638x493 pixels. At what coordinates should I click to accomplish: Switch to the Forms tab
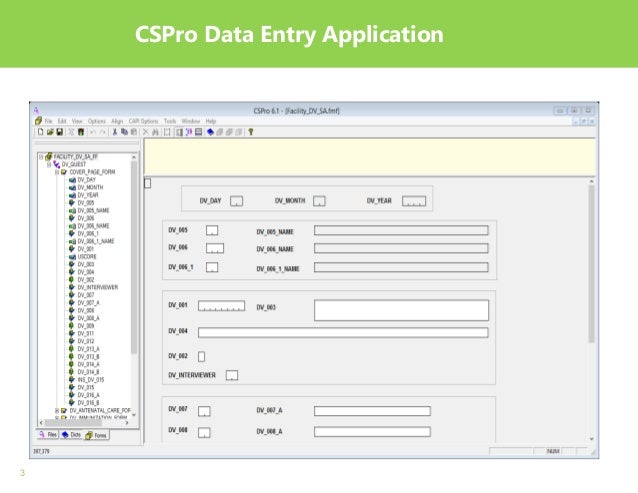pos(96,435)
